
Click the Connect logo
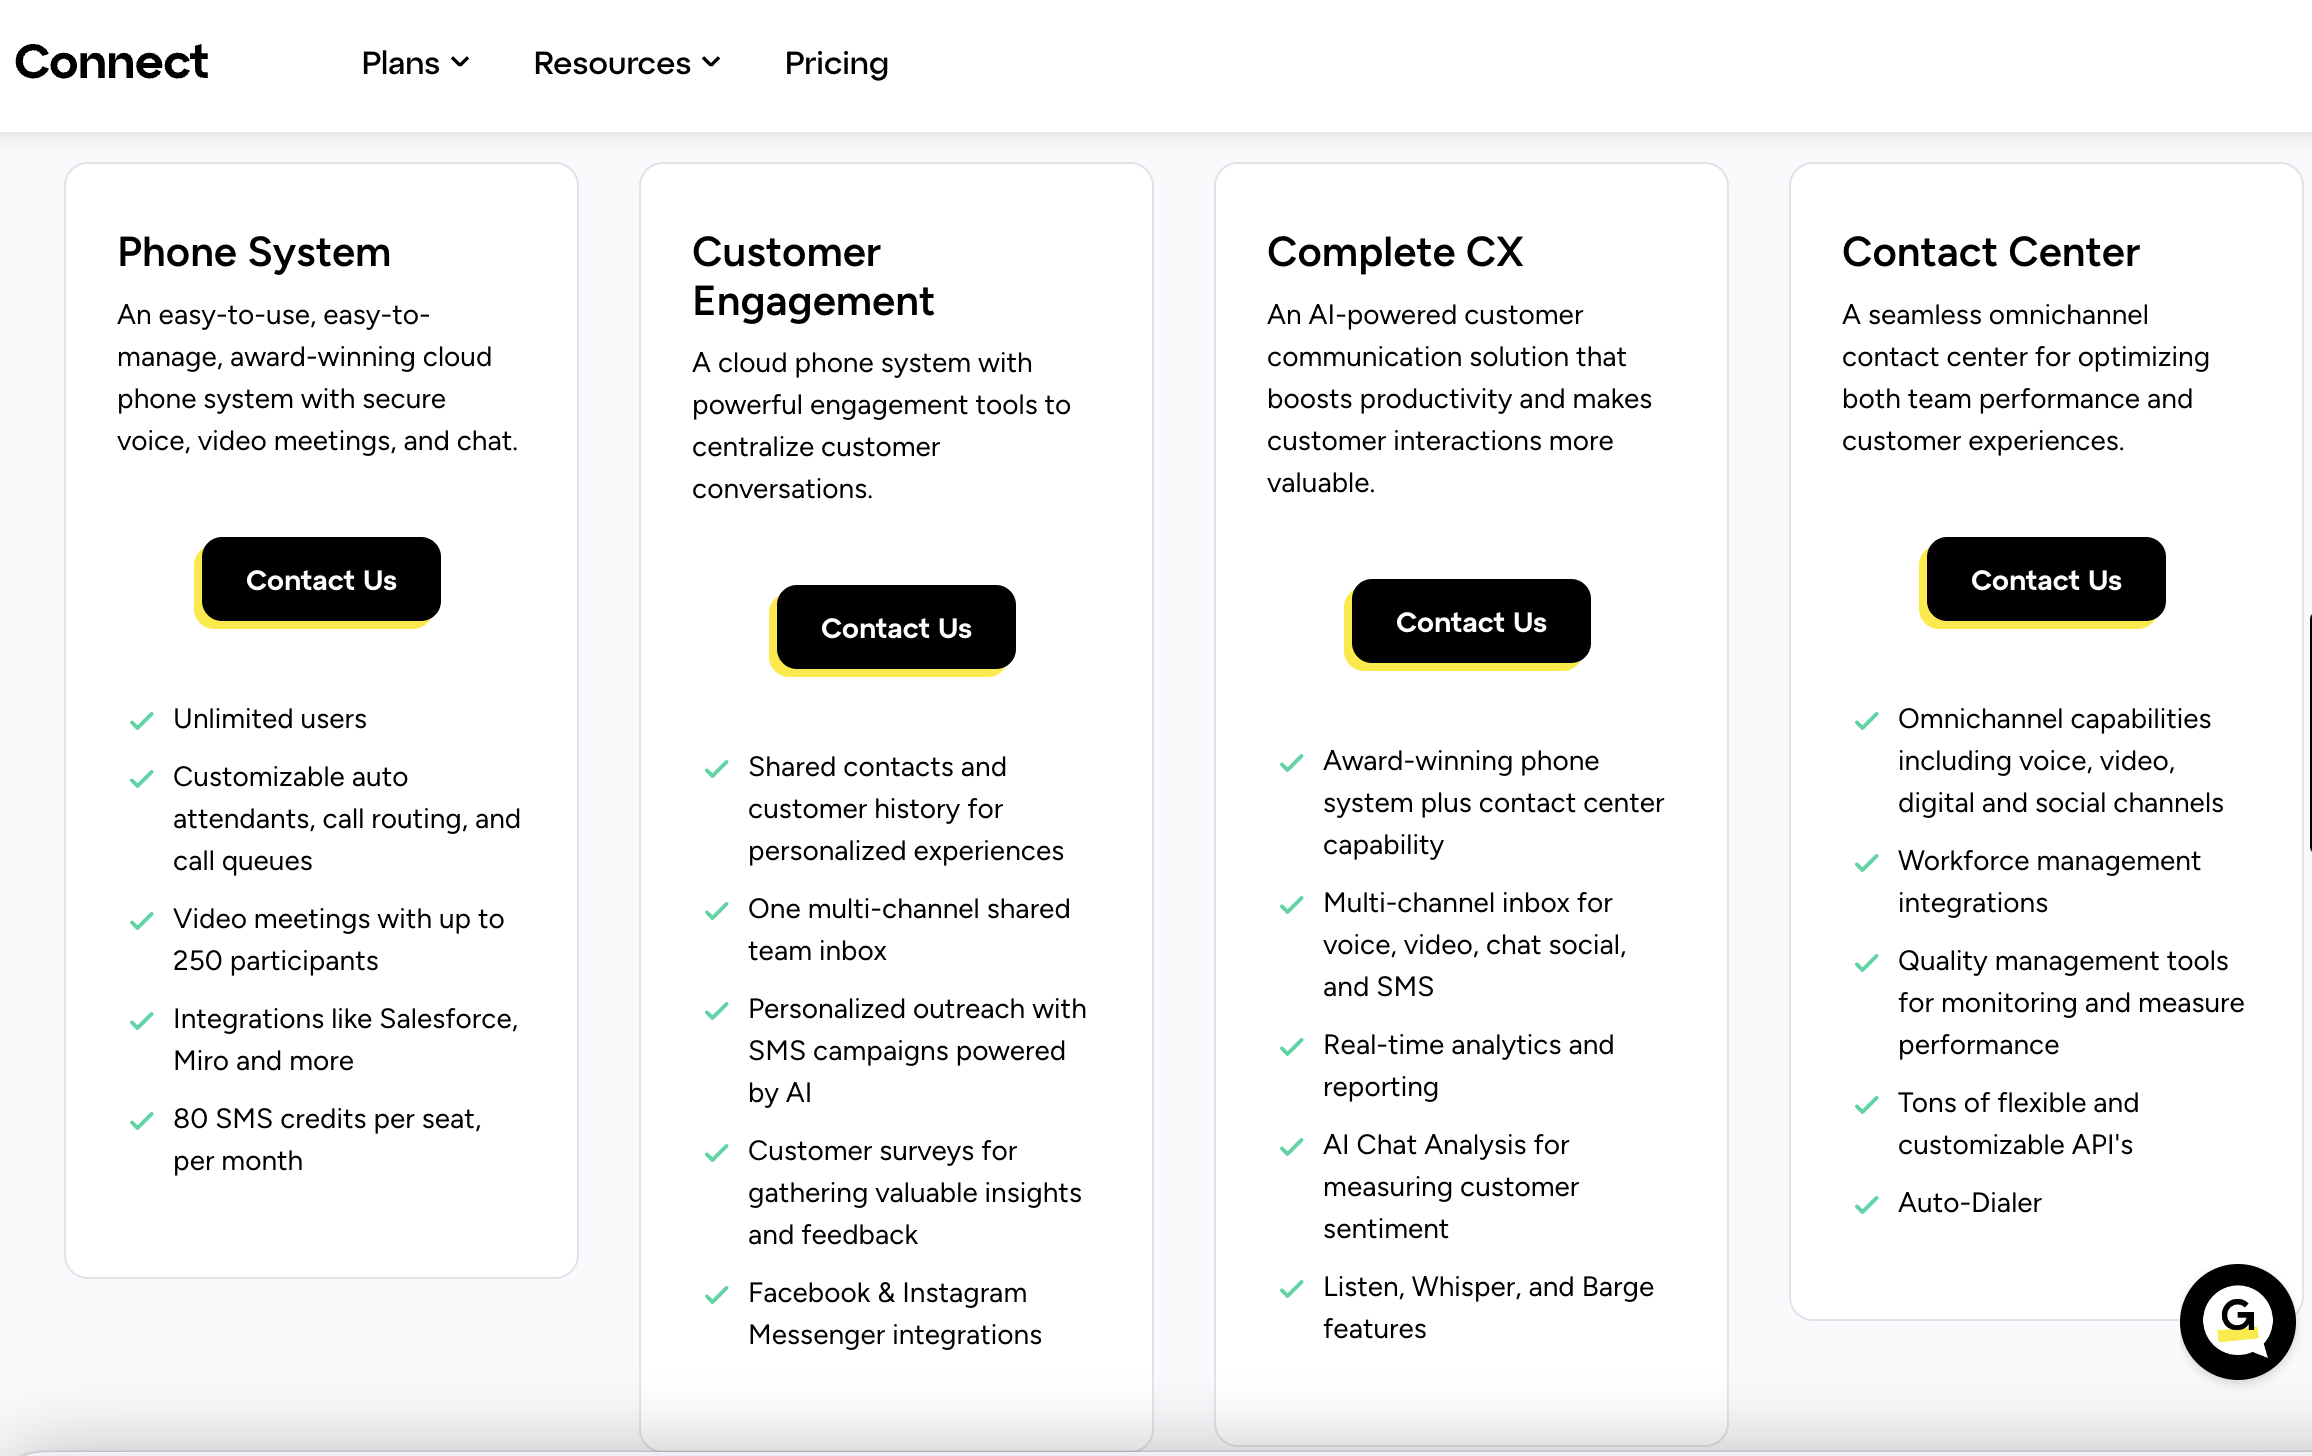[x=111, y=62]
